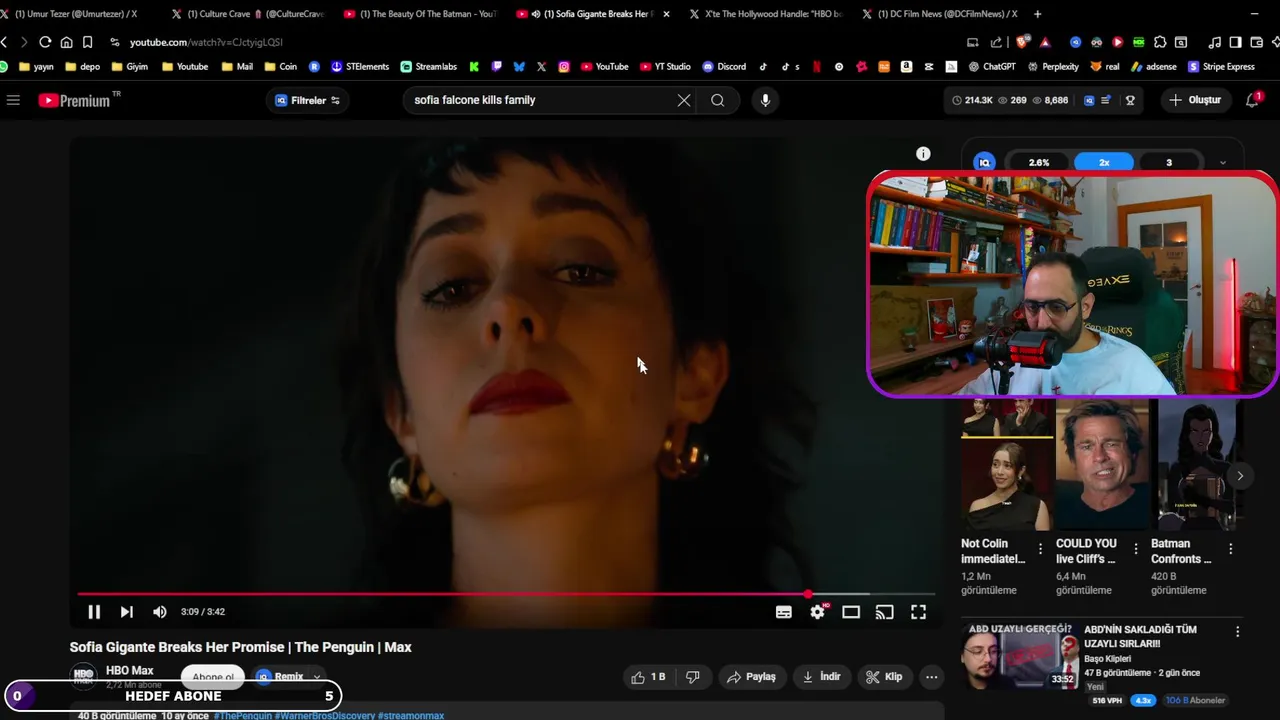Viewport: 1280px width, 720px height.
Task: Share the video via Paylaş
Action: pos(751,677)
